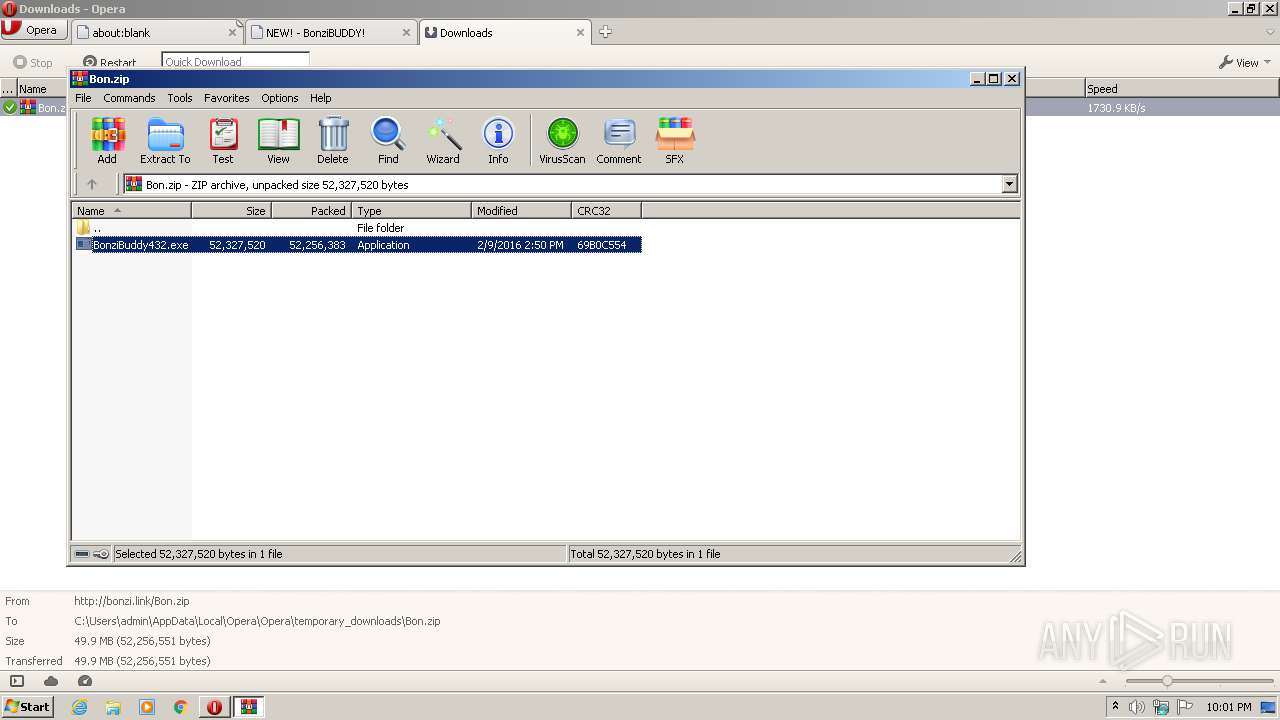Click the http://bonzi.link/Bon.zip source text
The height and width of the screenshot is (720, 1280).
coord(132,601)
